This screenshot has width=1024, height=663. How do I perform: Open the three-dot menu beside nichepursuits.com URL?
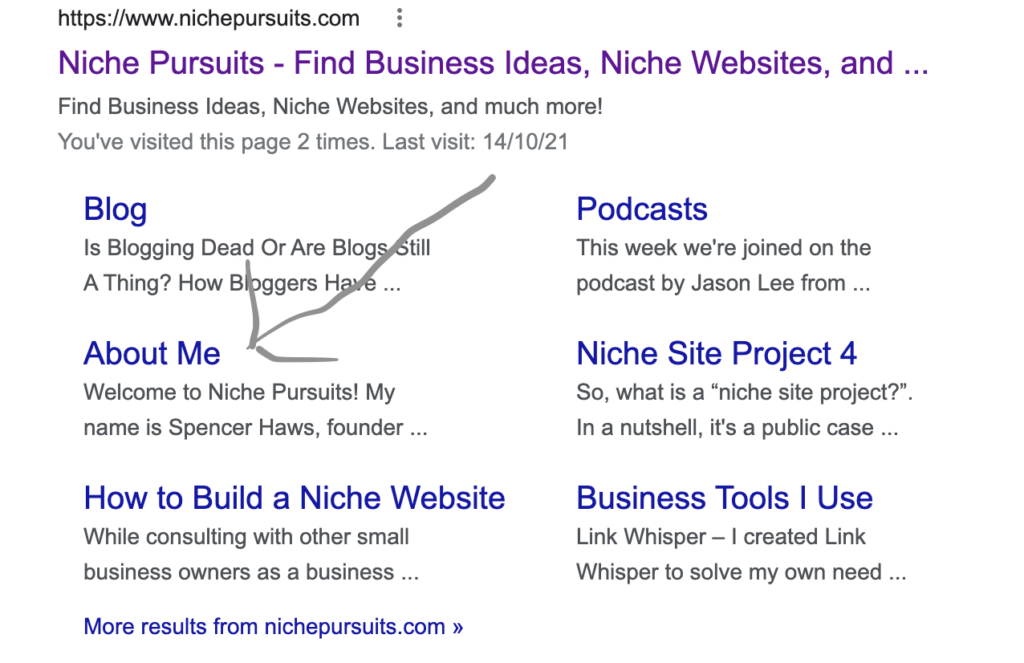399,18
